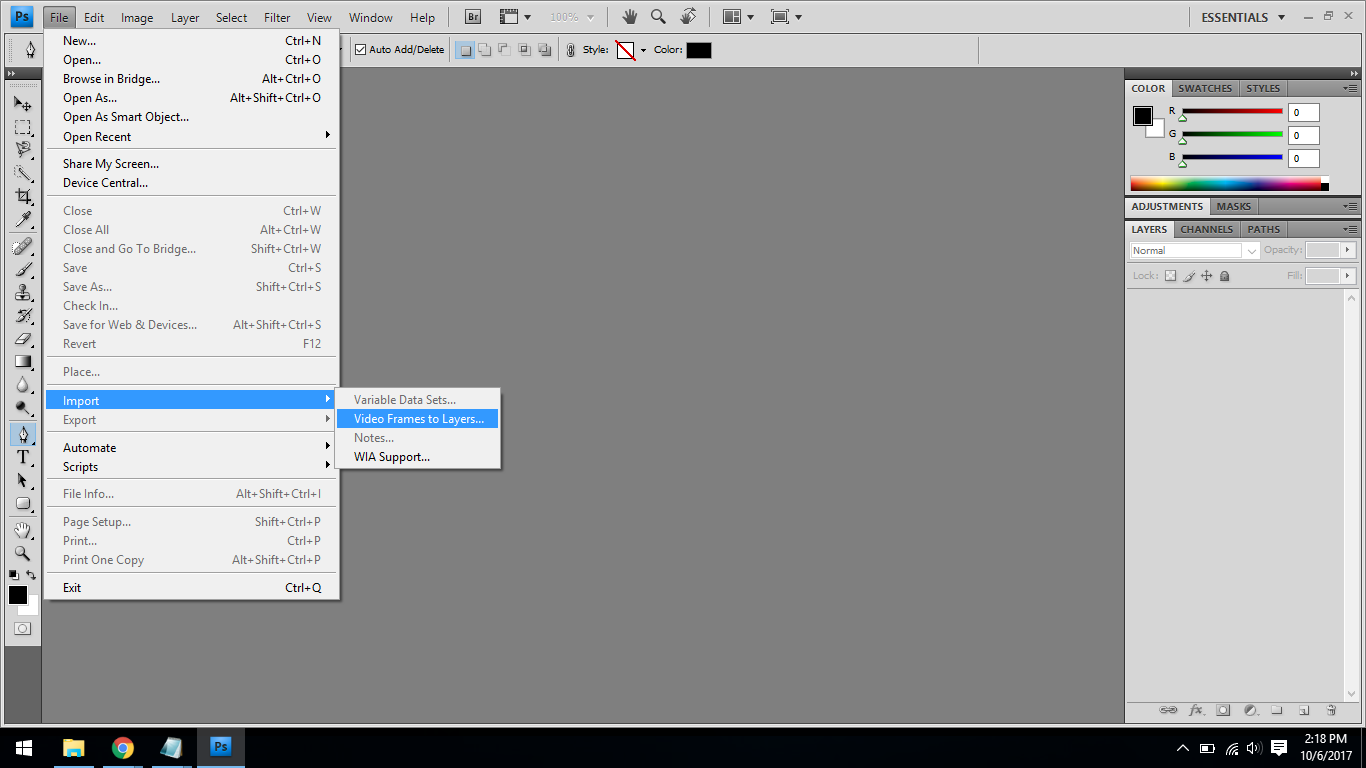Toggle the Auto Add/Delete checkbox
This screenshot has height=768, width=1366.
(x=361, y=50)
